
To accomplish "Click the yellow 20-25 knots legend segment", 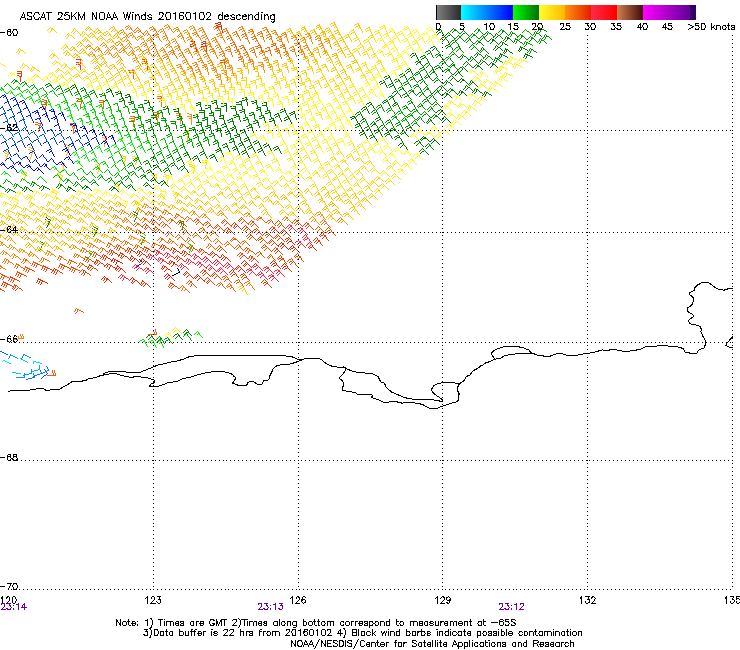I will tap(552, 12).
